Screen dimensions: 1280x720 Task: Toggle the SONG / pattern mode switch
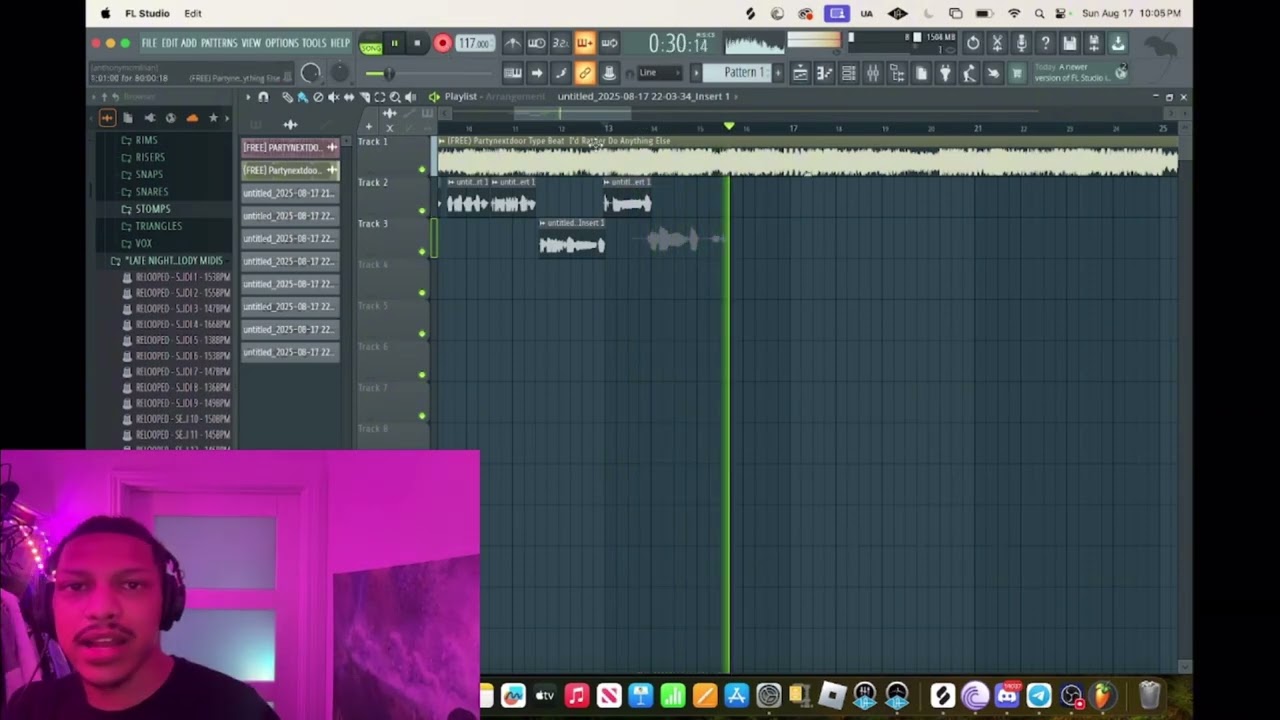tap(371, 44)
